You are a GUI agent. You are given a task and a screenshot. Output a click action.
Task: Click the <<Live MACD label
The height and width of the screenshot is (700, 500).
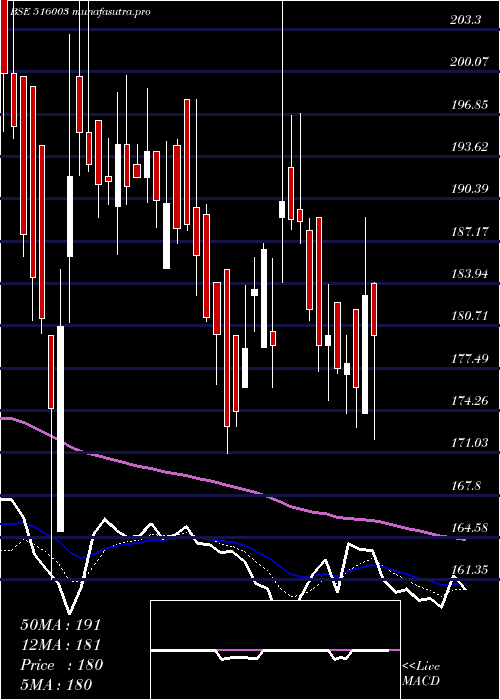[421, 674]
